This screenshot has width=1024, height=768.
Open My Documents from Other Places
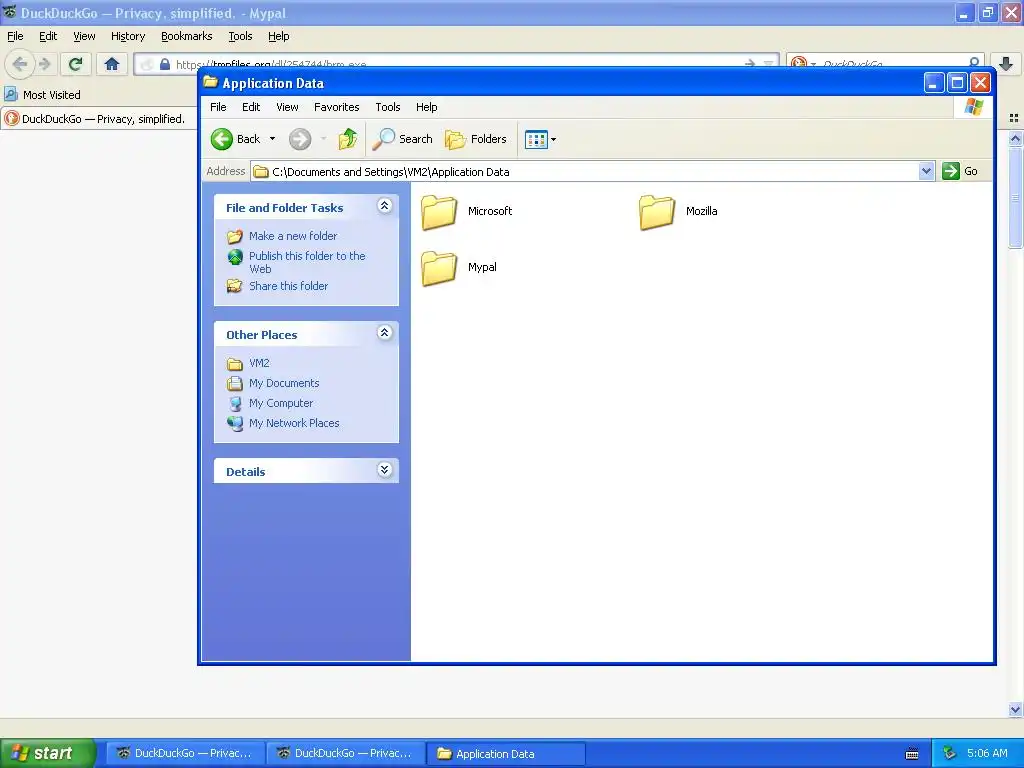click(x=284, y=383)
